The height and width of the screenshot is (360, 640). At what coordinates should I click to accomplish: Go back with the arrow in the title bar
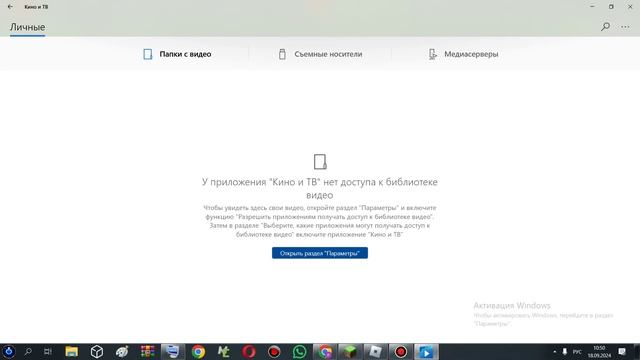coord(10,7)
